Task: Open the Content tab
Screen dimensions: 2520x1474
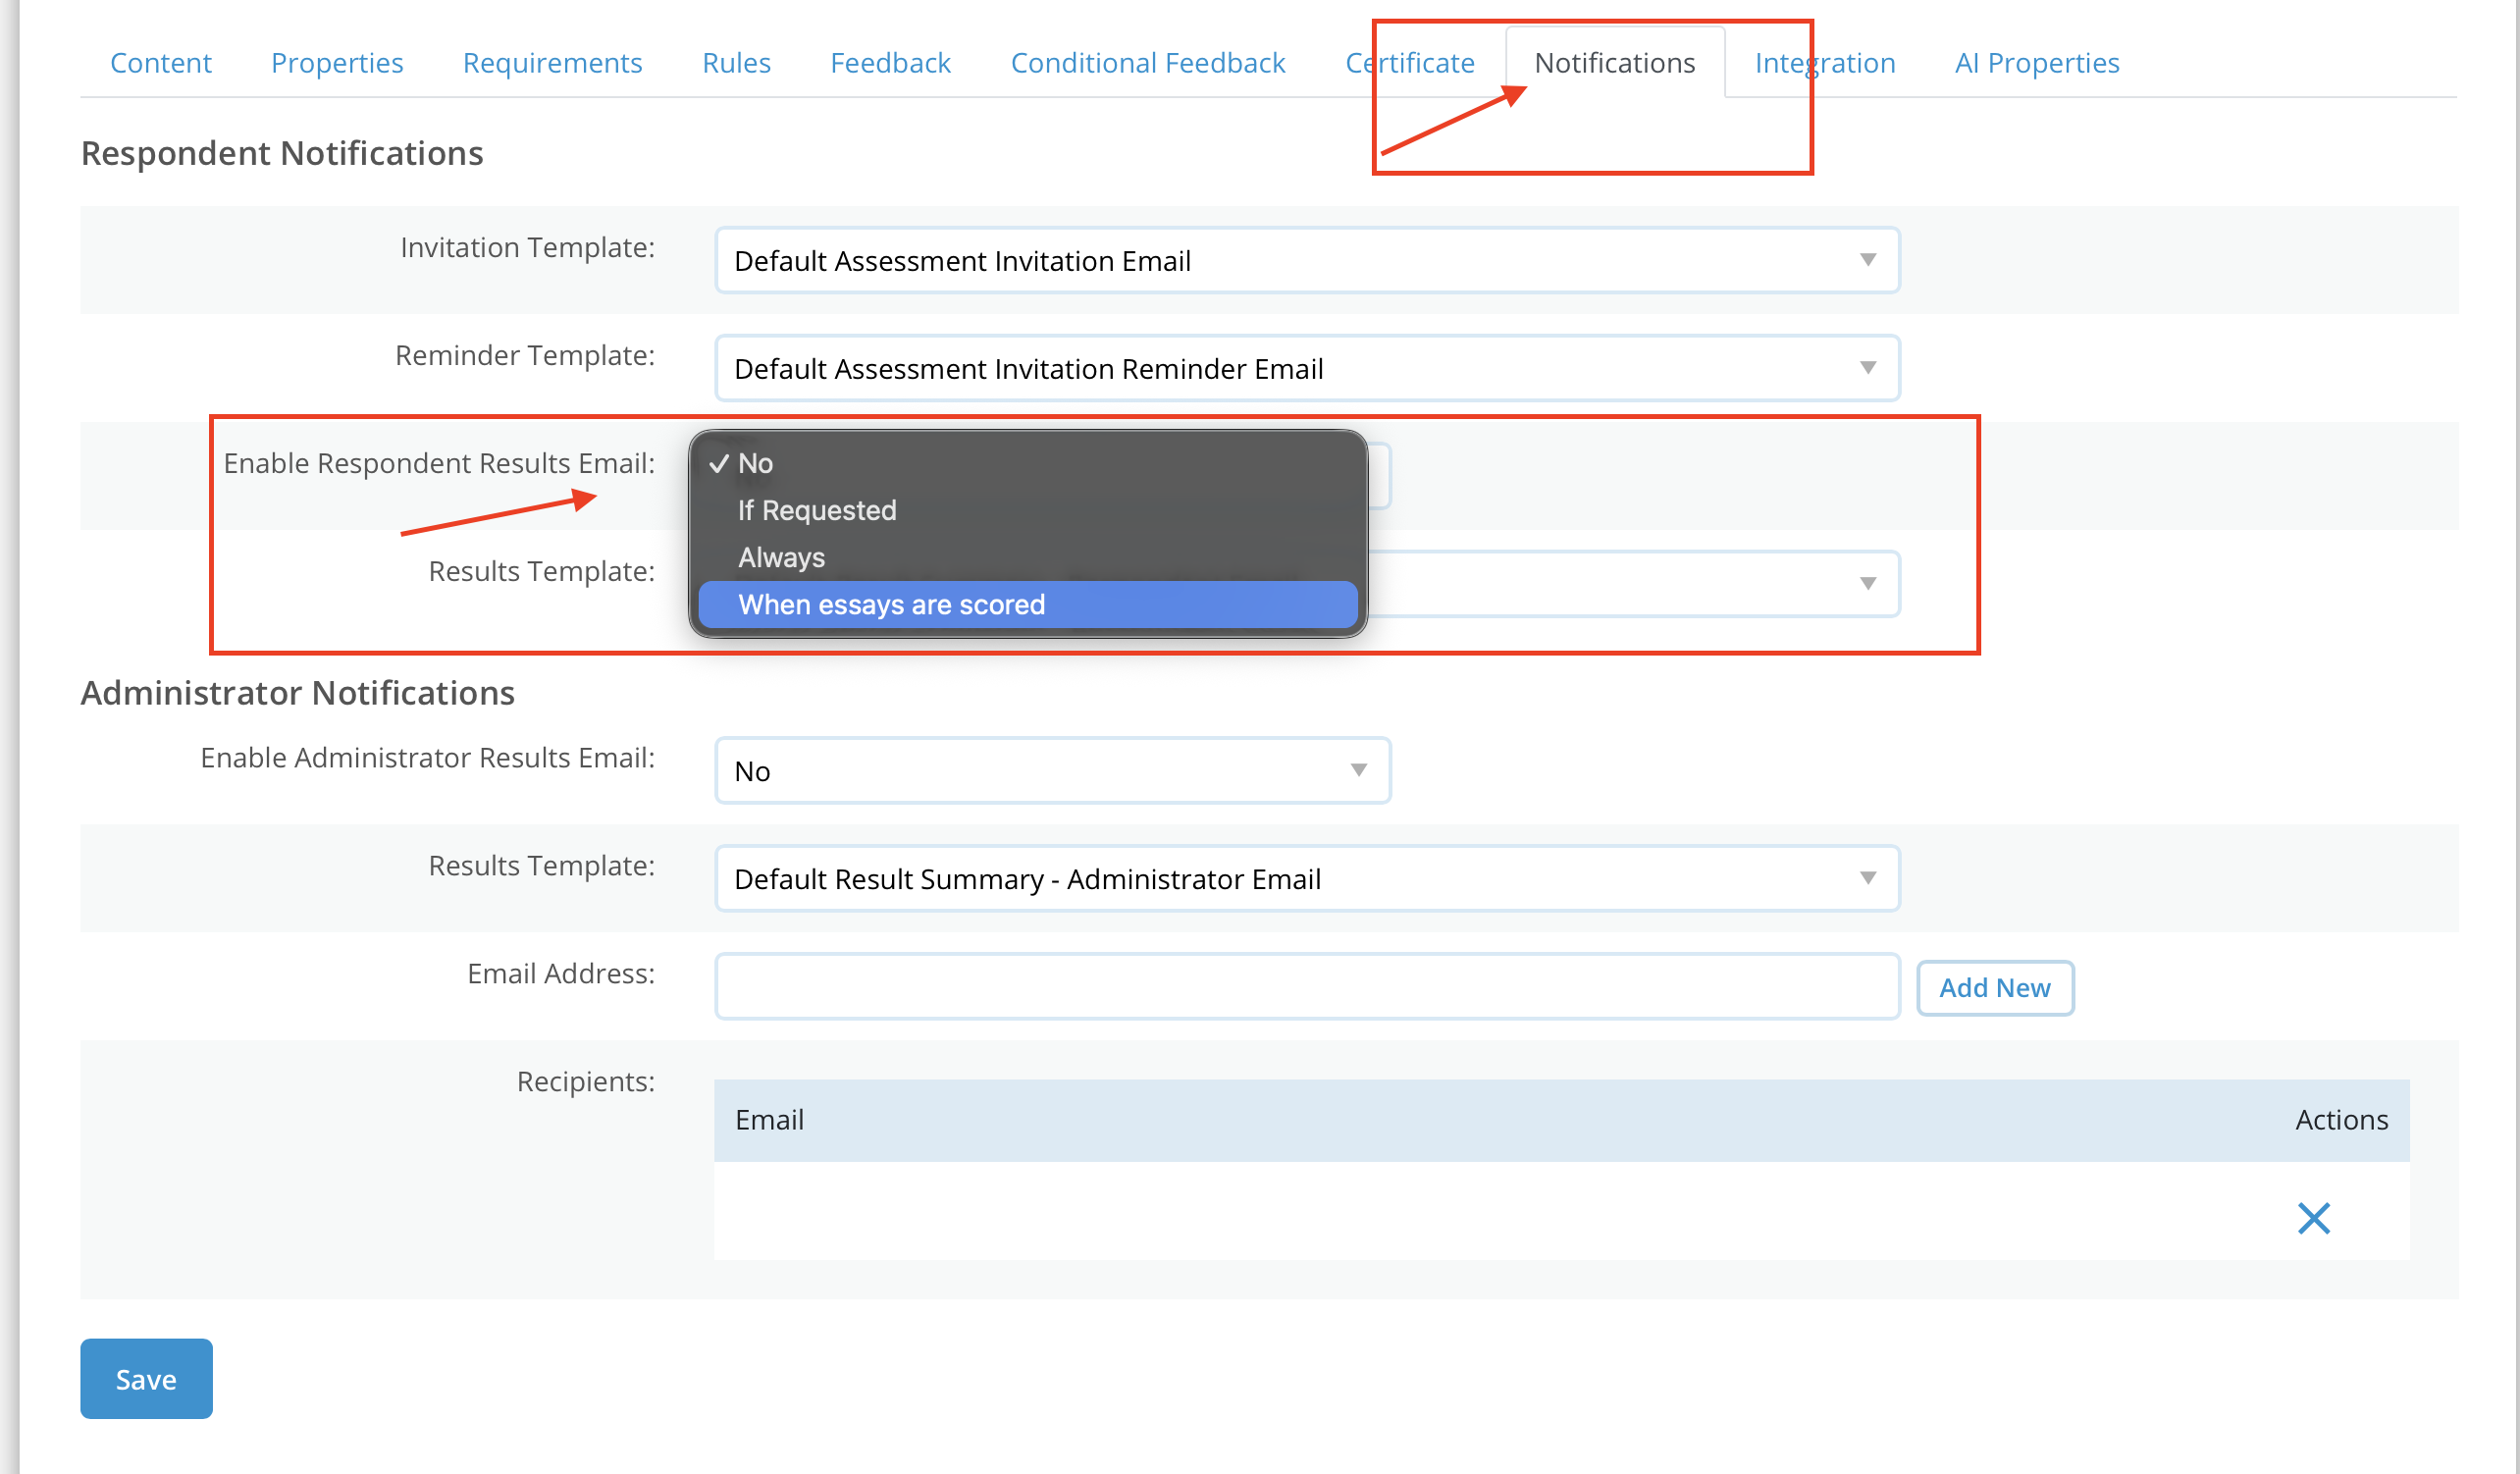Action: [x=160, y=63]
